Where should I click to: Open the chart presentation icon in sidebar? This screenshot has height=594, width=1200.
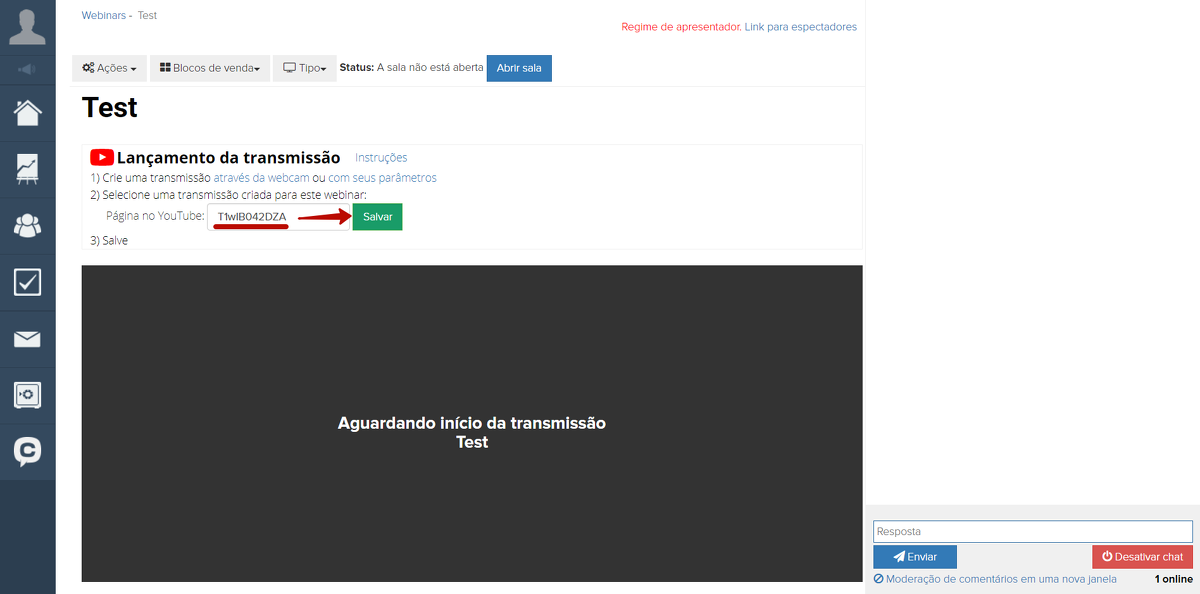[x=27, y=169]
